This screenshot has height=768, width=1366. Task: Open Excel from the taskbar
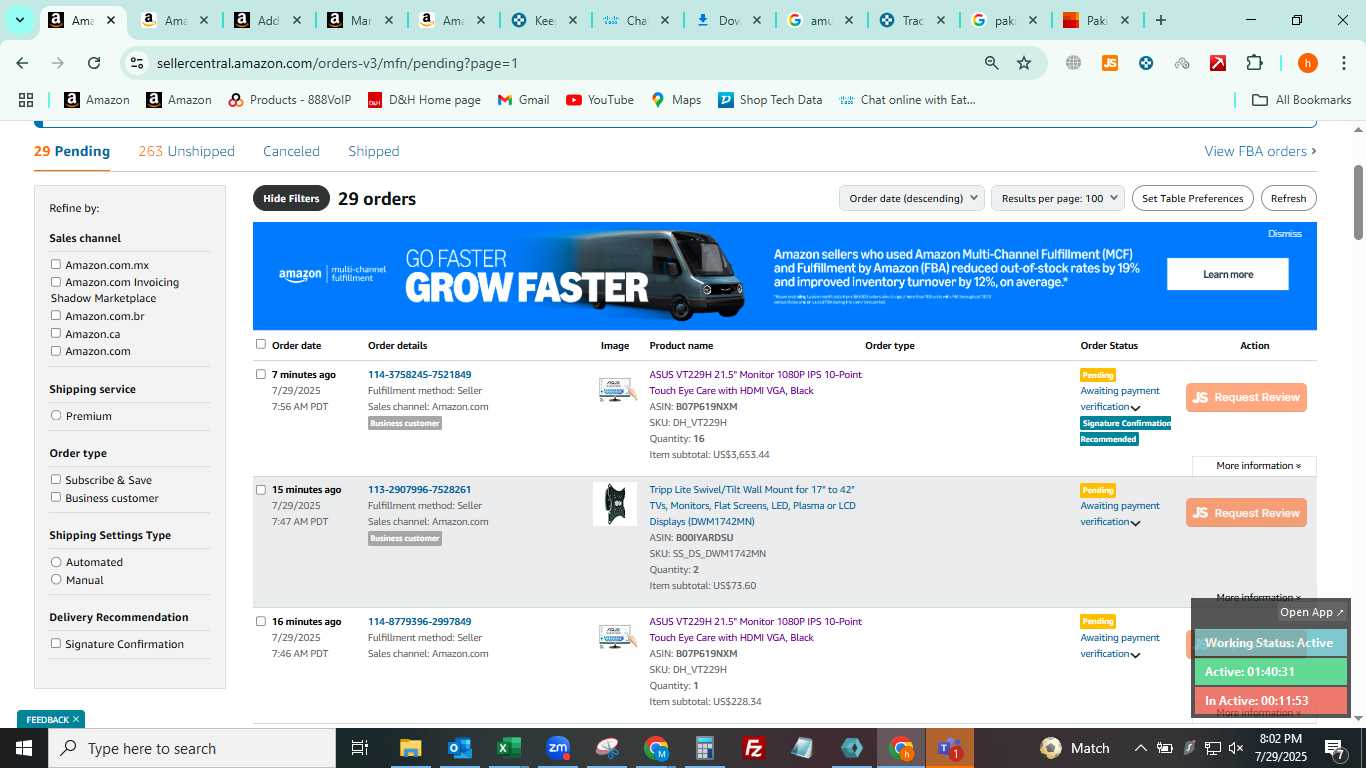coord(509,748)
